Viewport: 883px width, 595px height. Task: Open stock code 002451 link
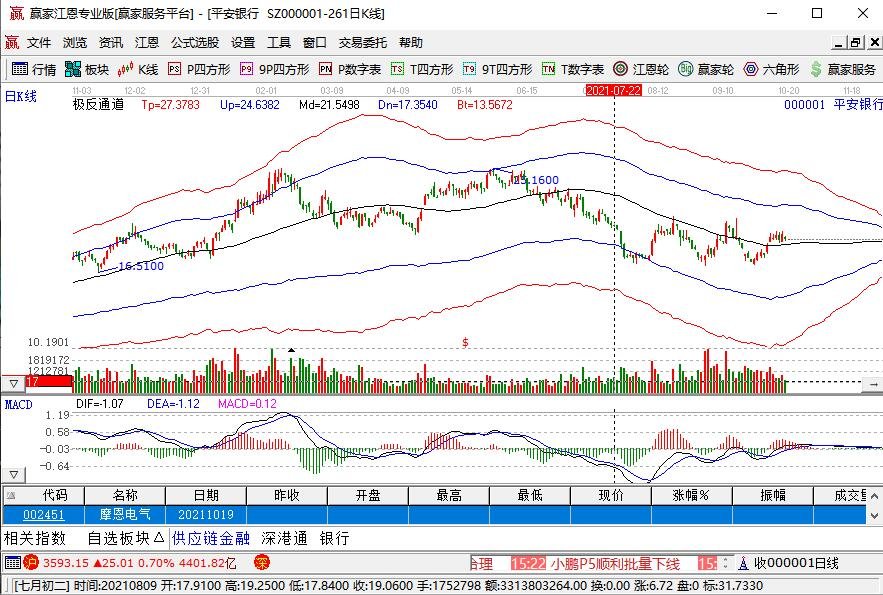43,515
